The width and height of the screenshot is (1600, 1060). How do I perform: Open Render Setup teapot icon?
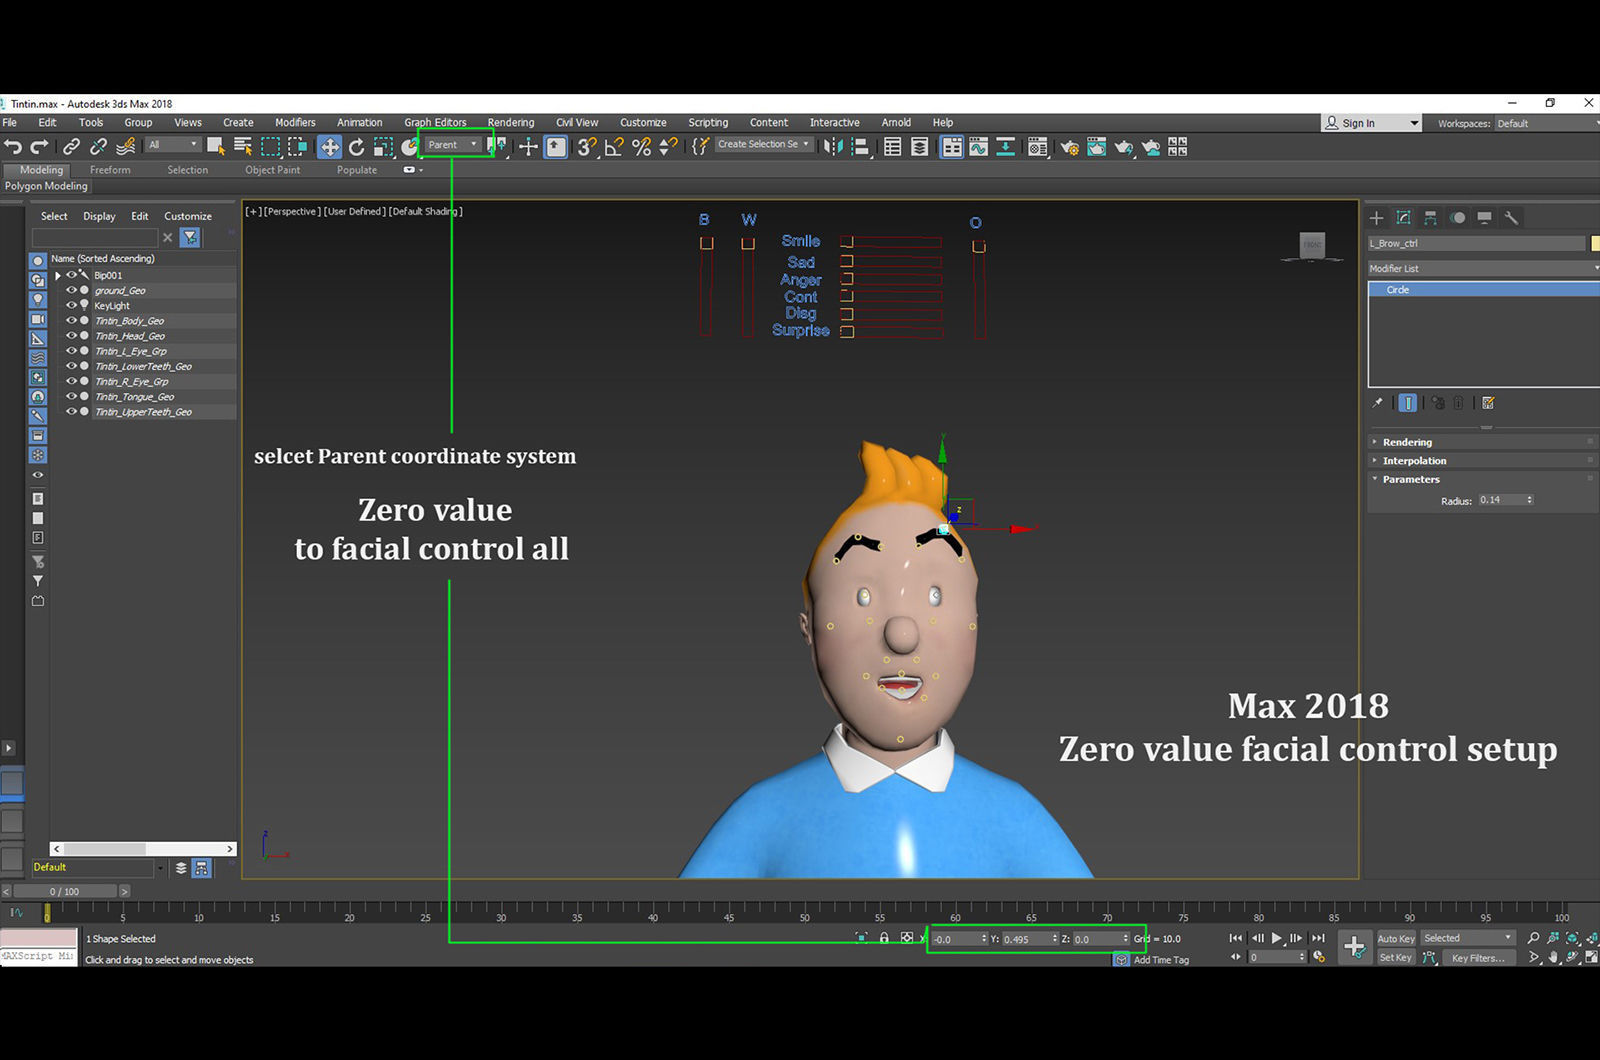(x=1070, y=147)
